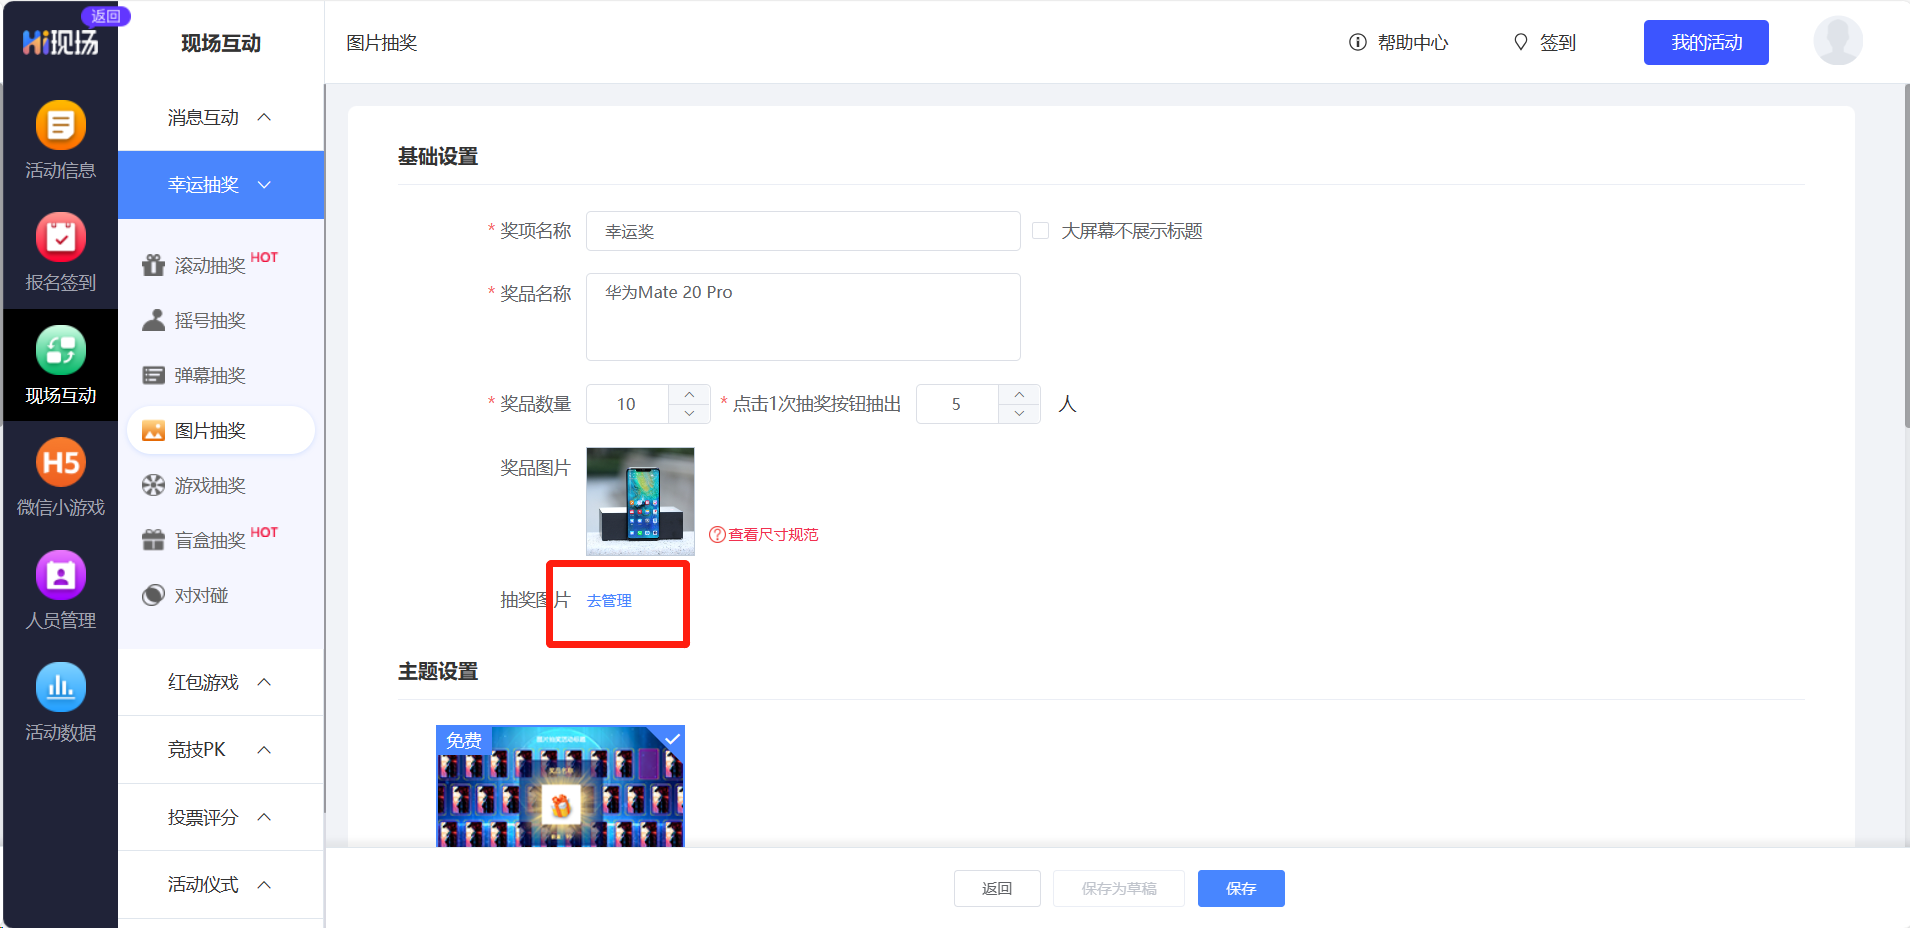Open 滚动抽奖 menu item

point(210,265)
